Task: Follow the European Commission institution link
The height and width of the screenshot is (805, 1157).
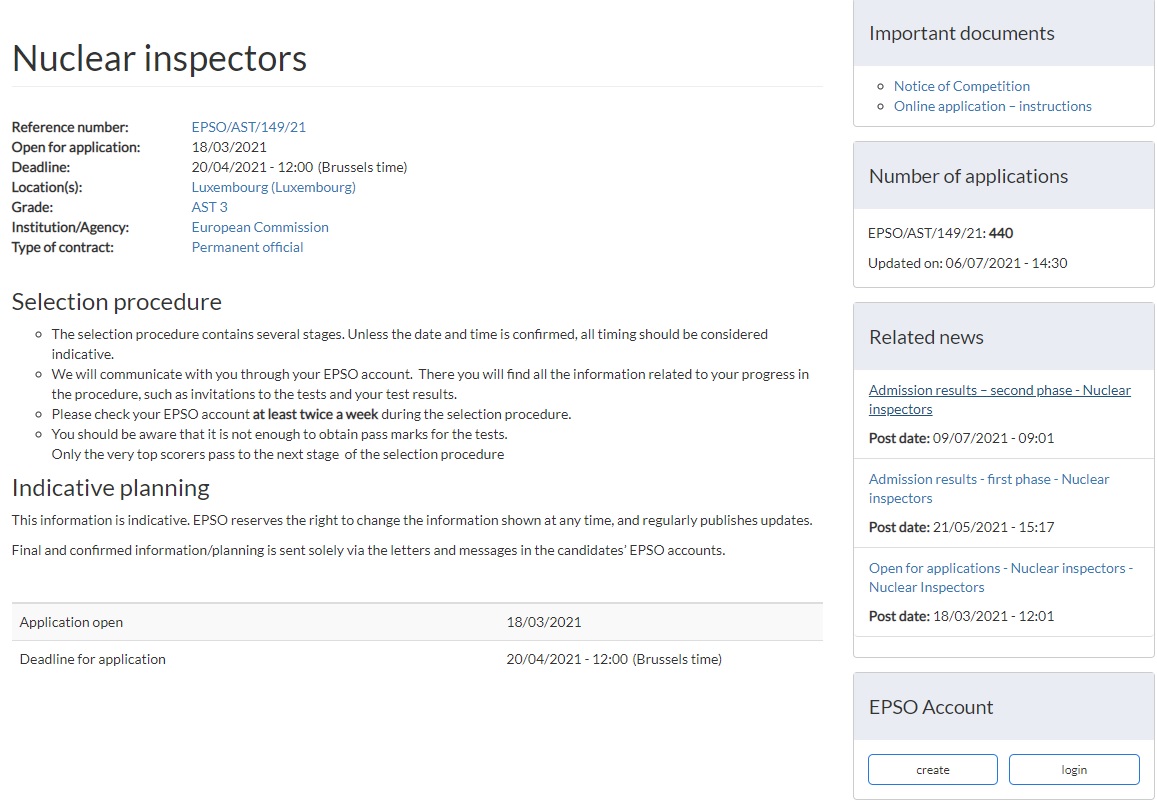Action: pos(260,227)
